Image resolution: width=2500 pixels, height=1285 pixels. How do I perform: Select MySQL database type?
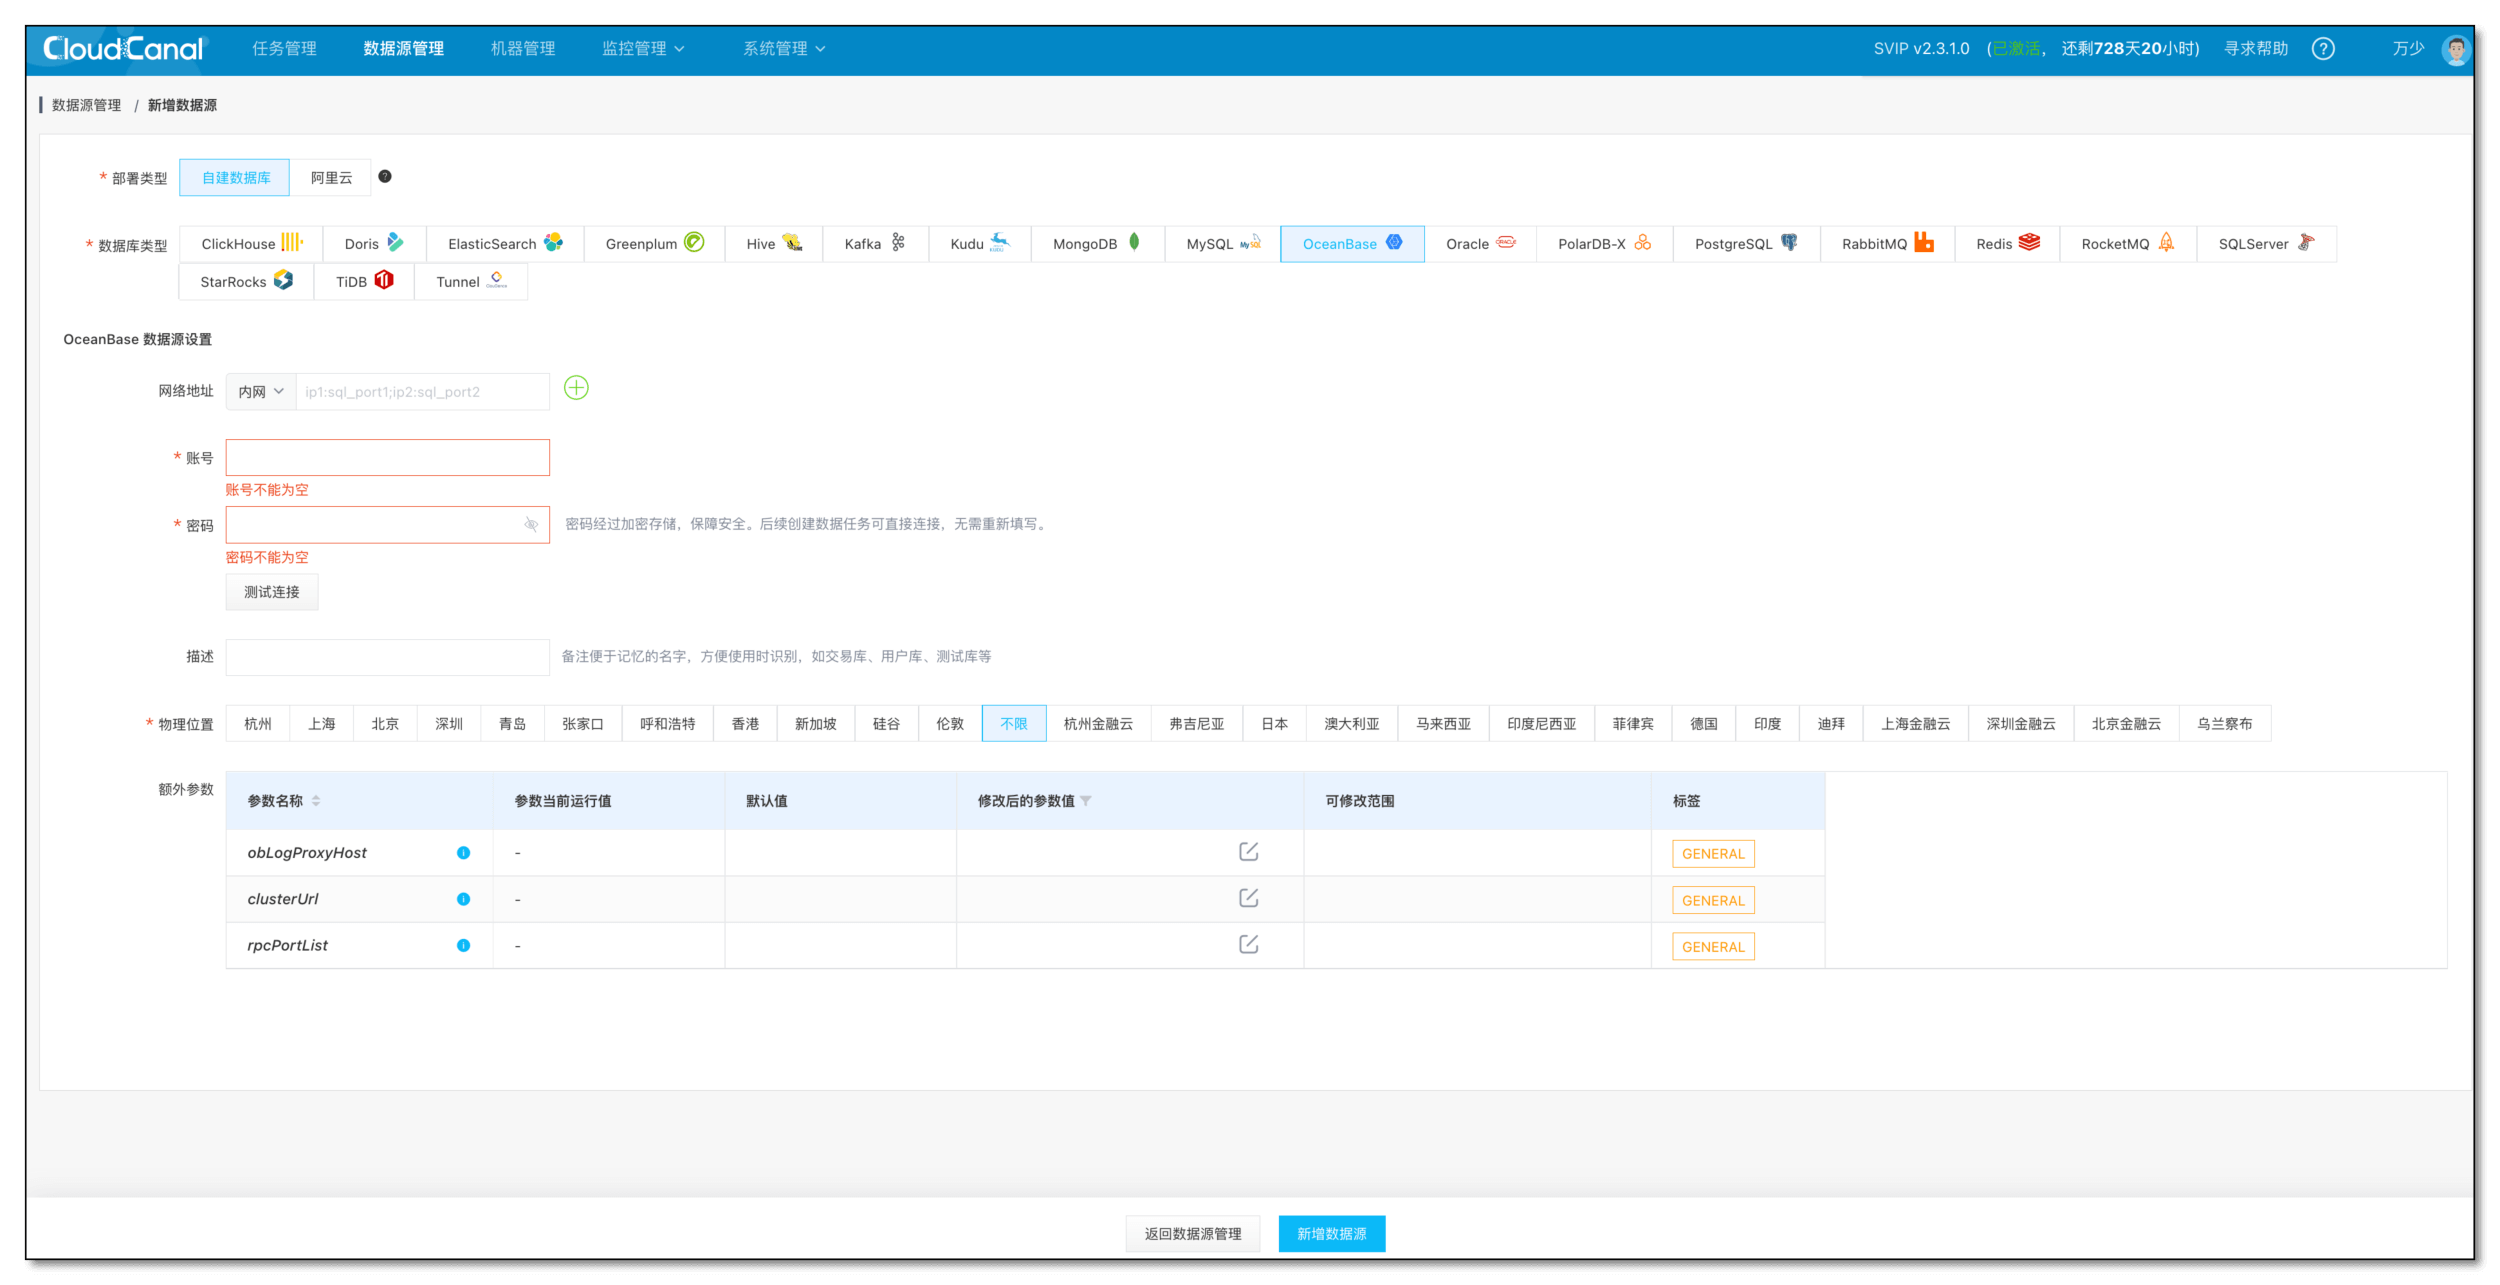pyautogui.click(x=1222, y=243)
